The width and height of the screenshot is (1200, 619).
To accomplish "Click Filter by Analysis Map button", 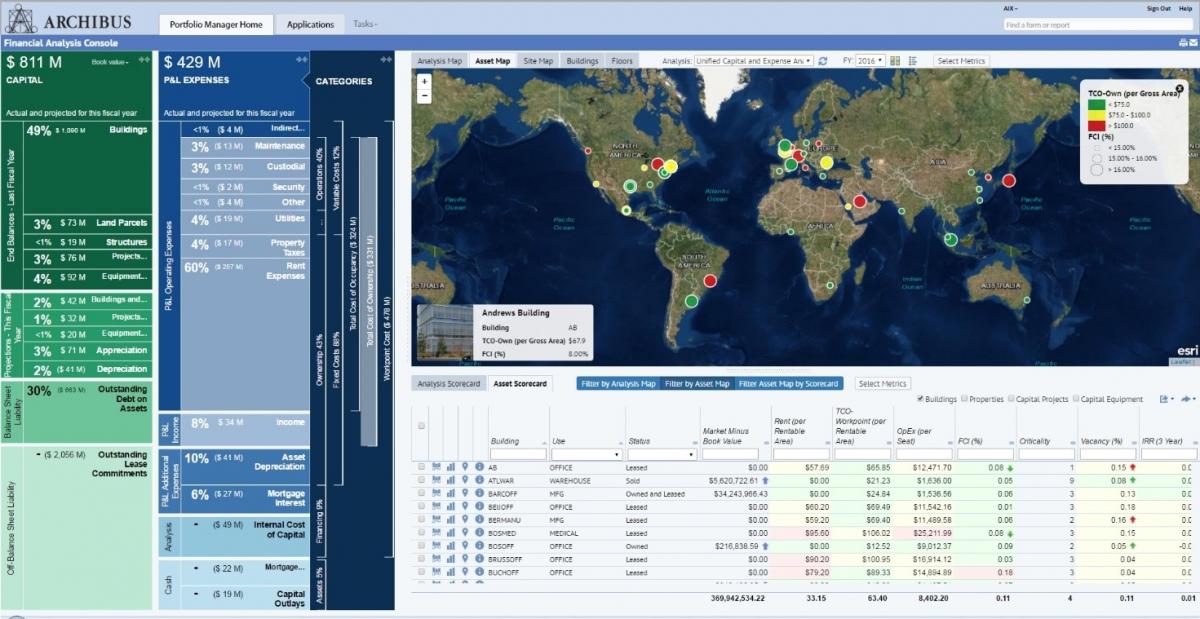I will pyautogui.click(x=619, y=383).
